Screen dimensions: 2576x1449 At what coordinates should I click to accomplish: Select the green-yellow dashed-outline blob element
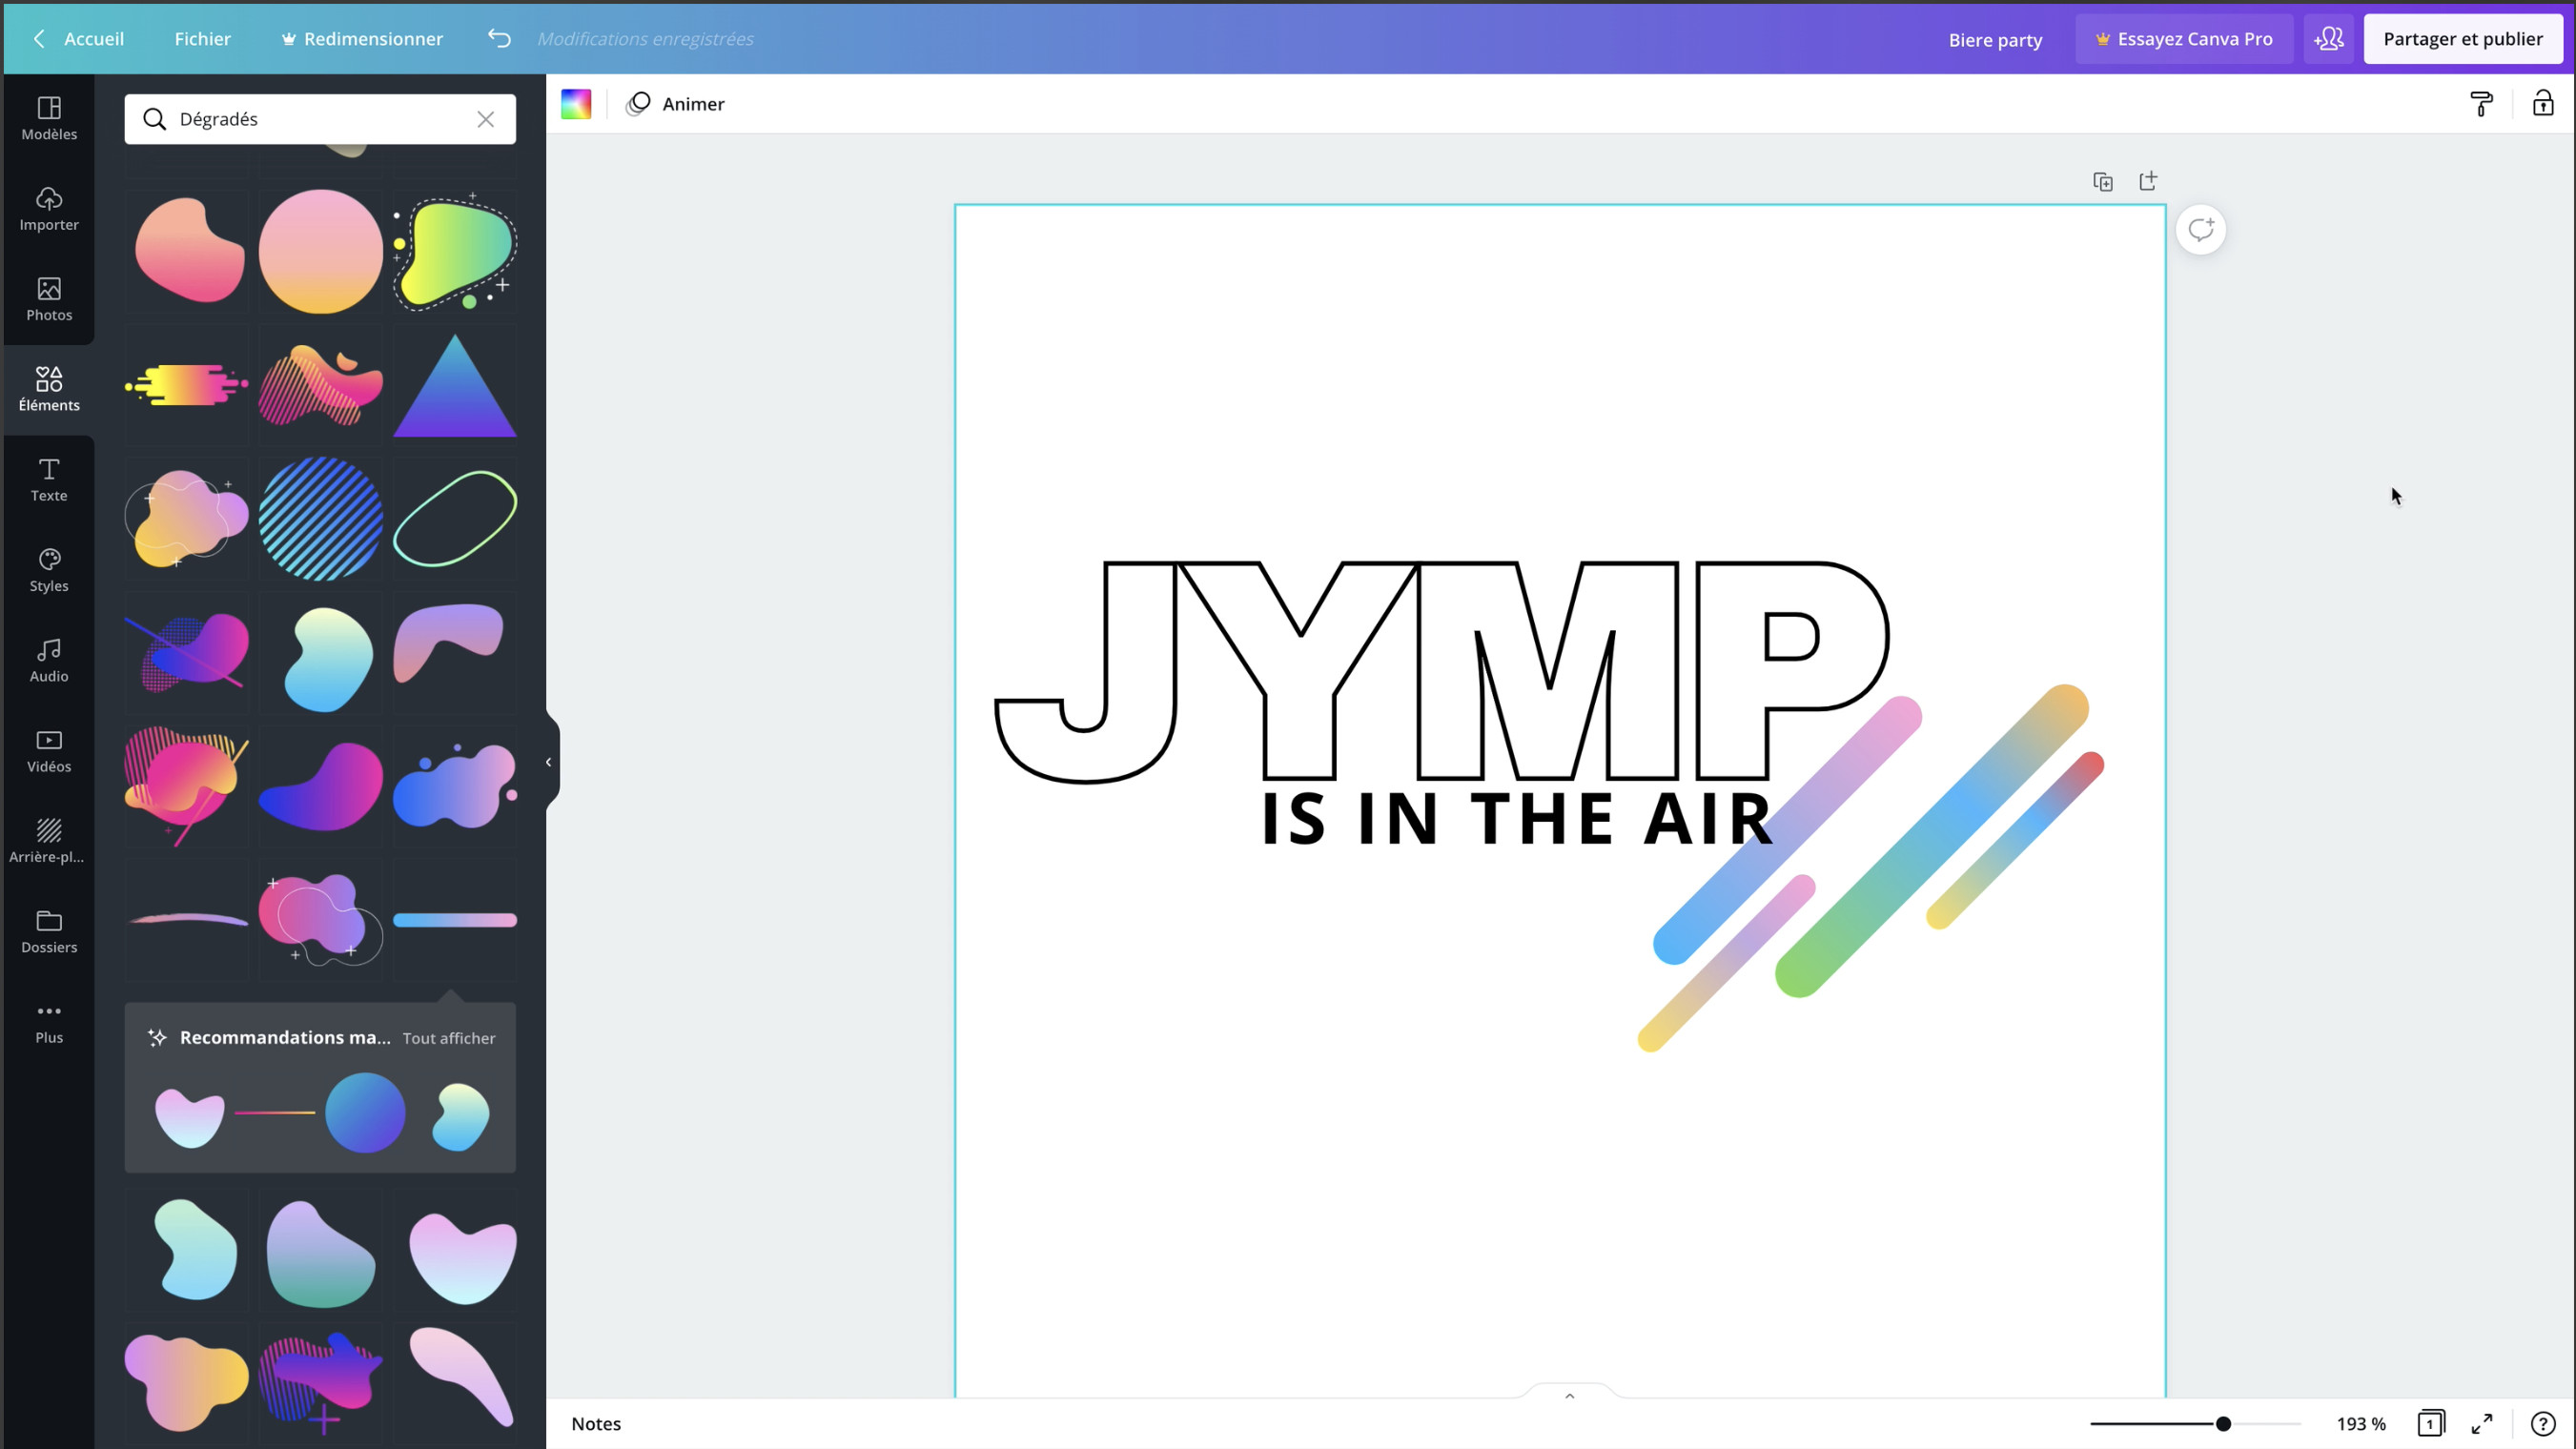(x=455, y=251)
